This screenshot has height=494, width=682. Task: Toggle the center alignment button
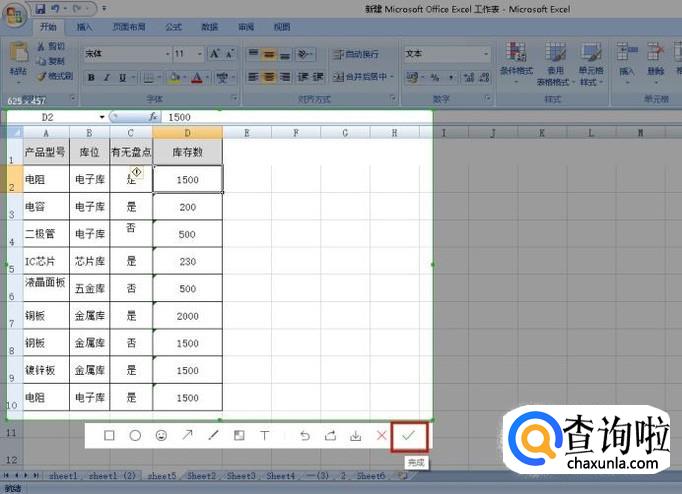coord(270,77)
